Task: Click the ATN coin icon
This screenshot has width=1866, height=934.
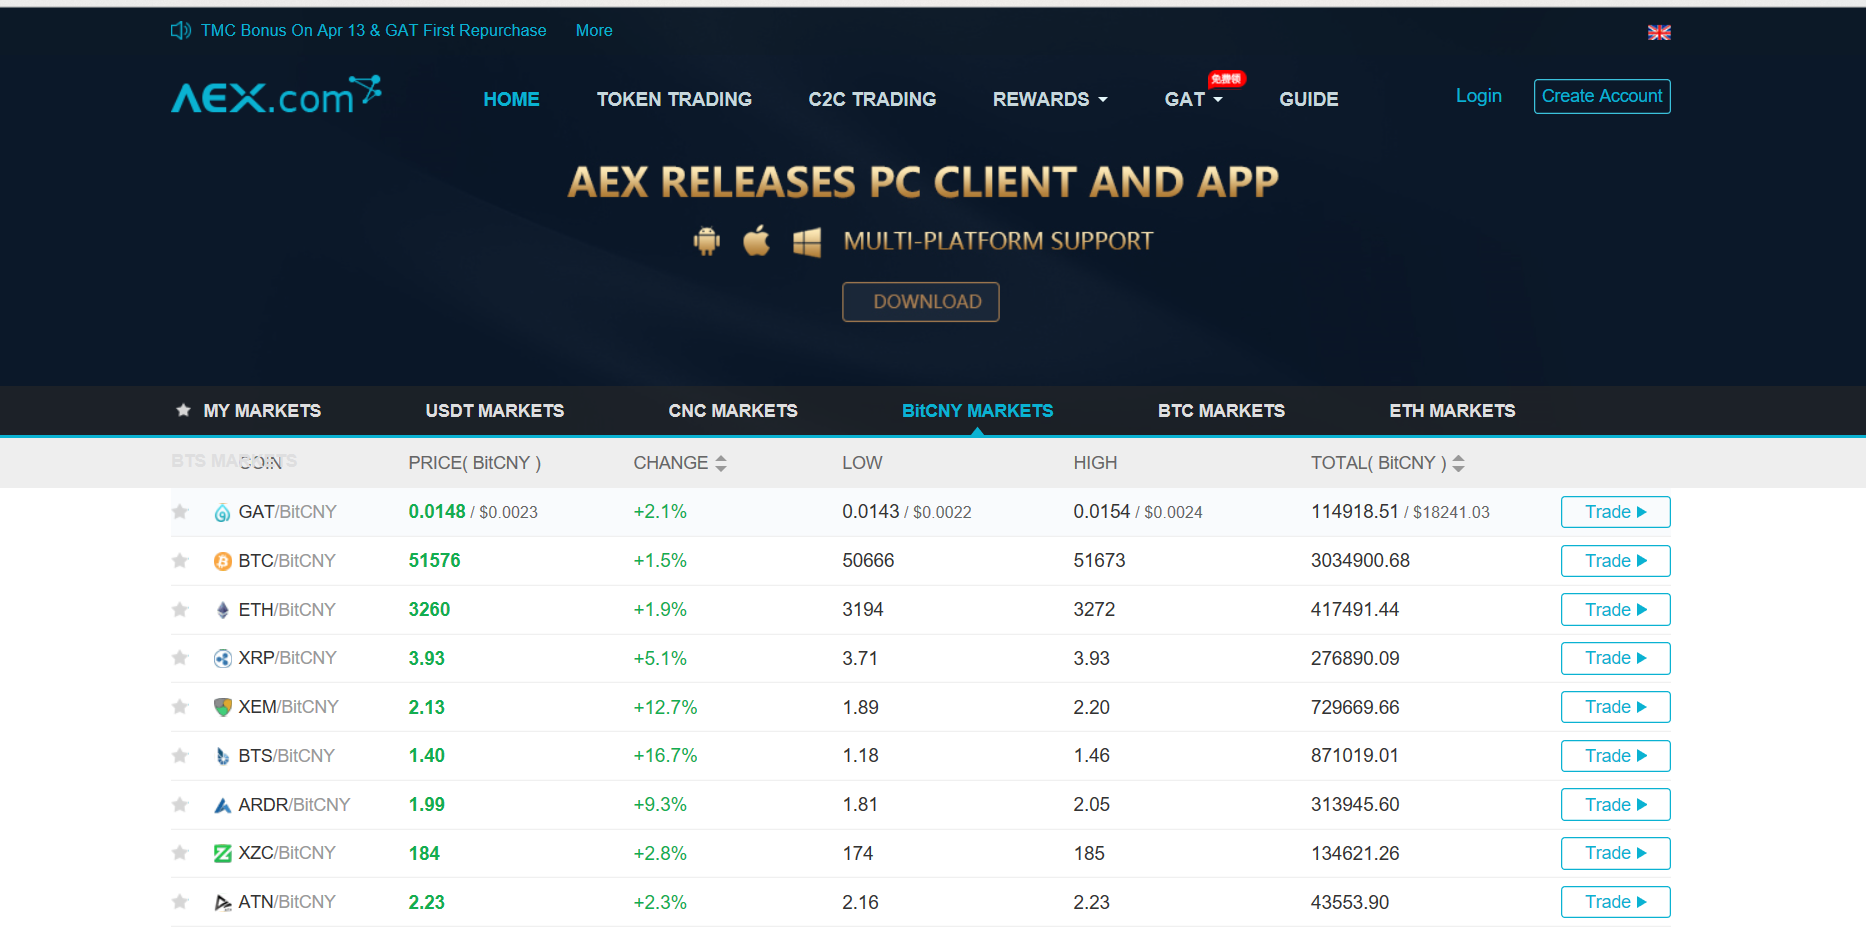Action: tap(223, 902)
